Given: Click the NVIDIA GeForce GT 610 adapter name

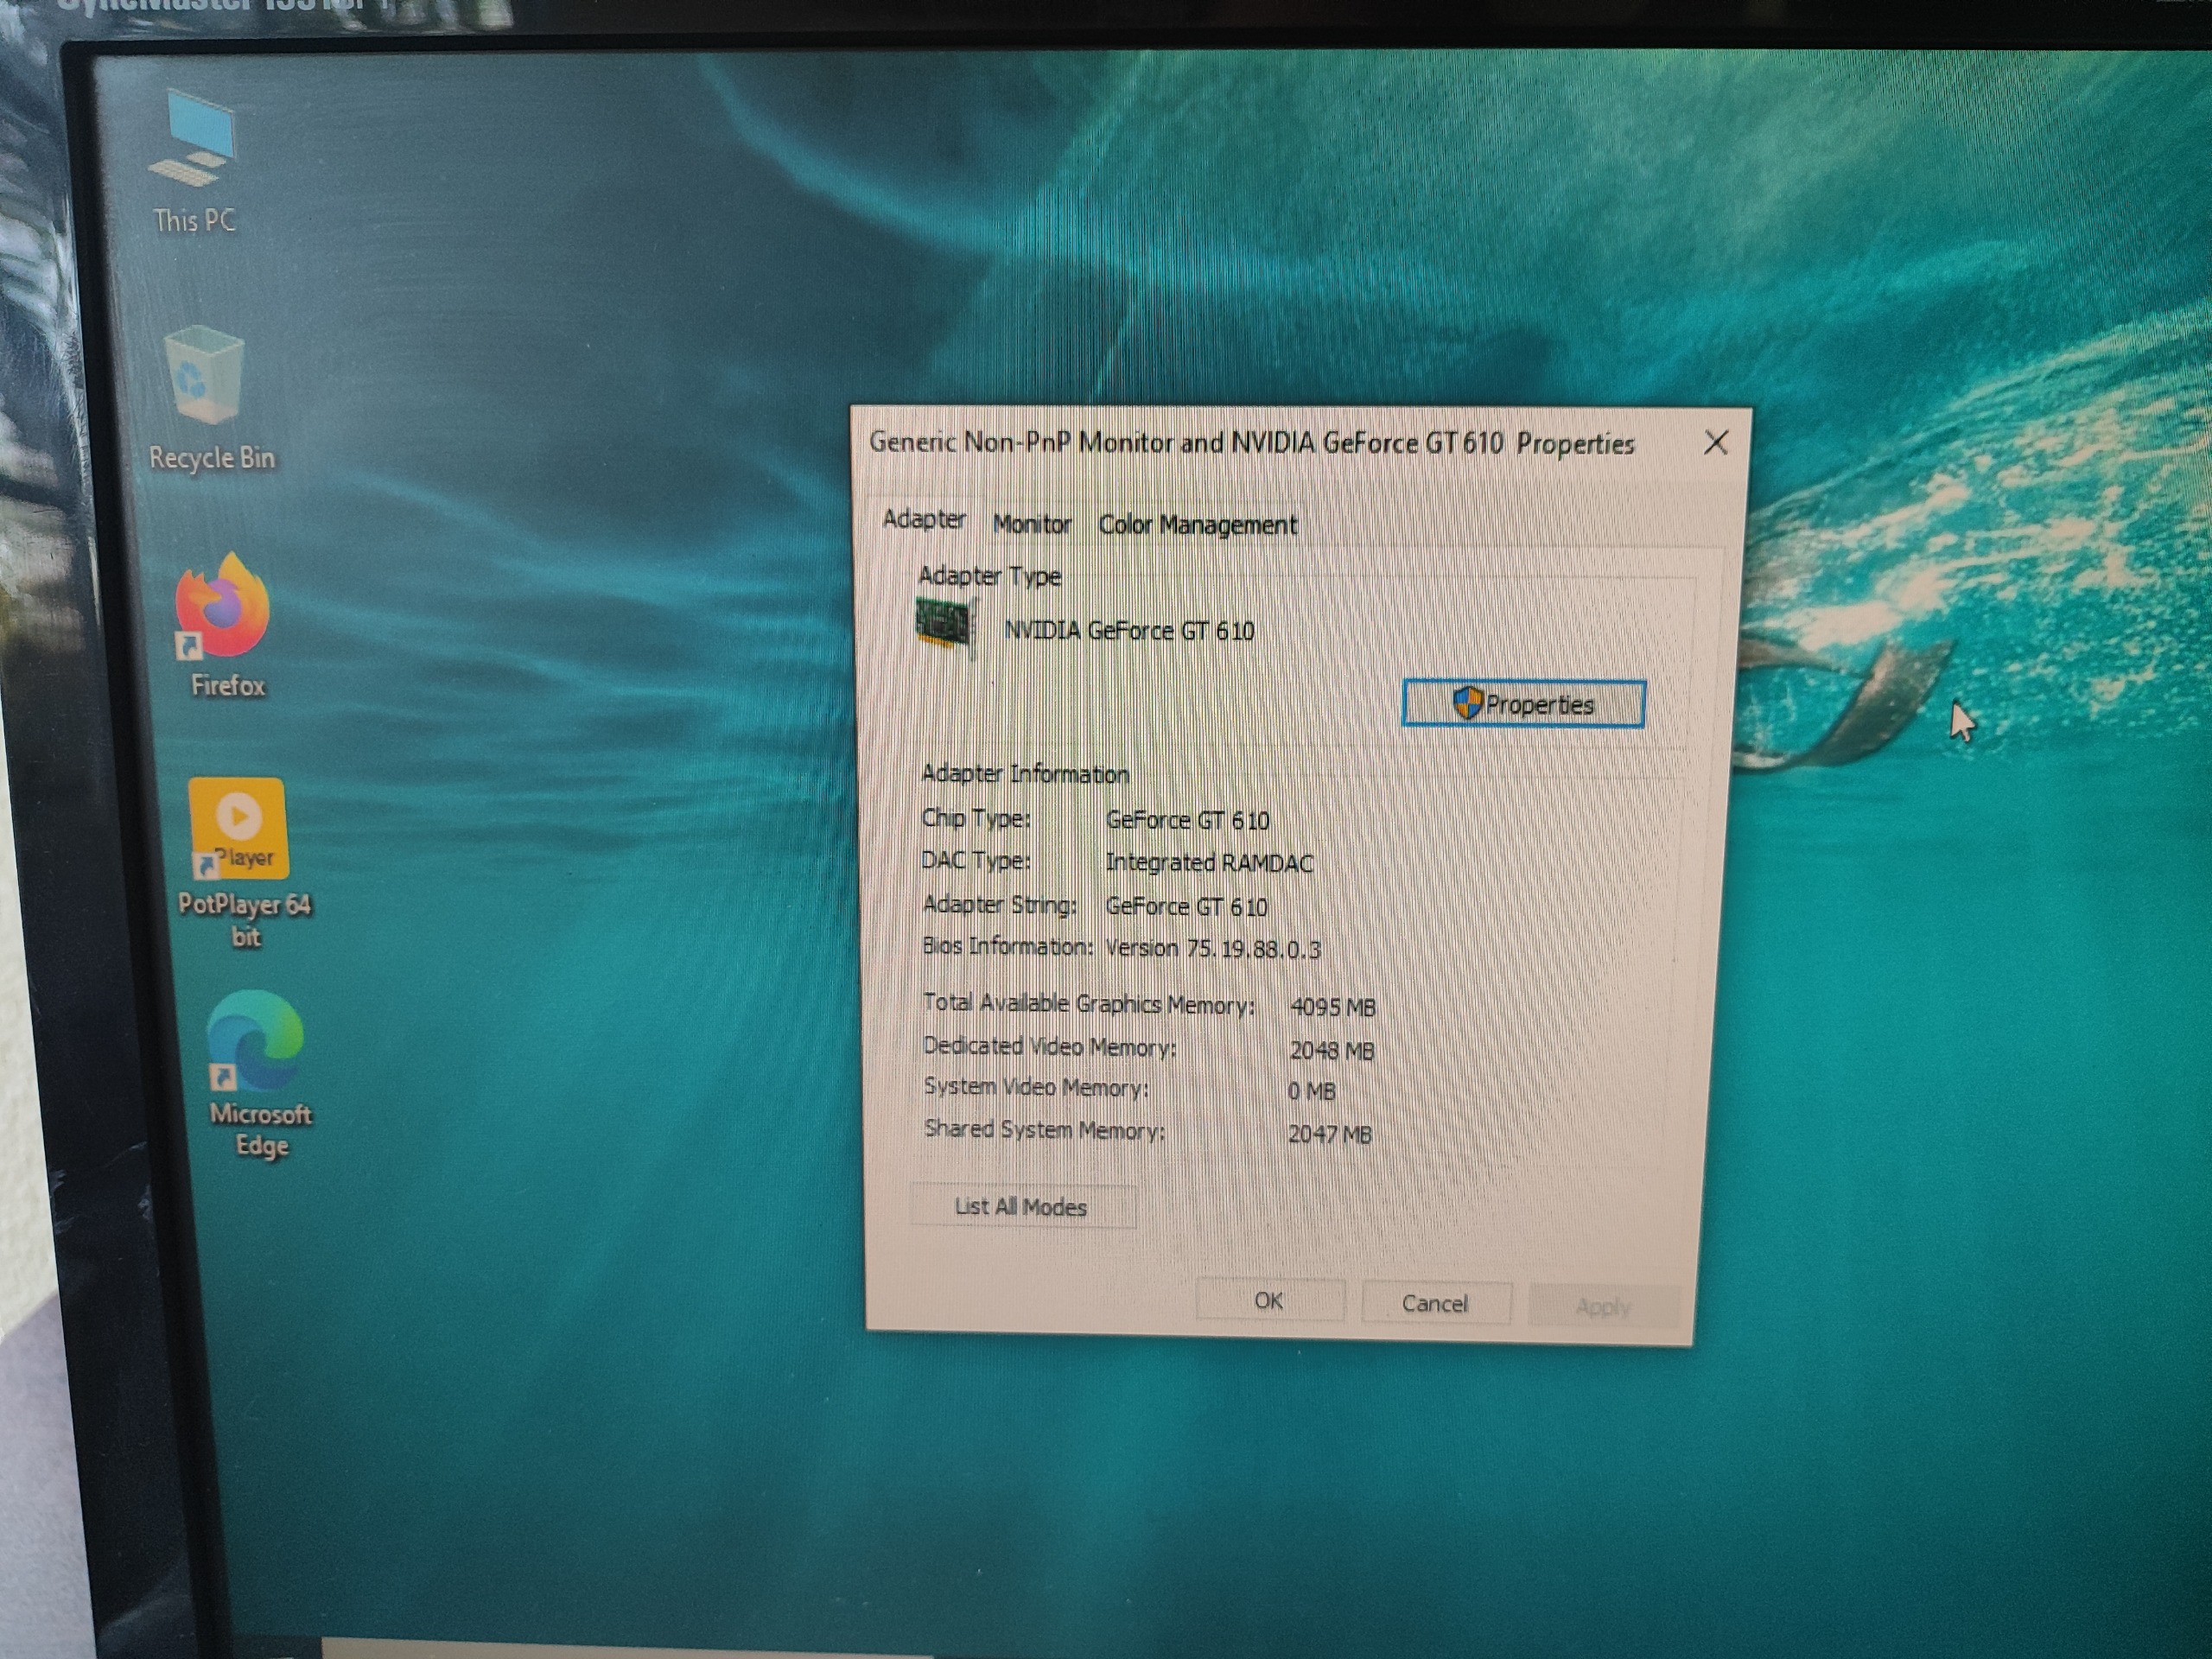Looking at the screenshot, I should point(1129,631).
